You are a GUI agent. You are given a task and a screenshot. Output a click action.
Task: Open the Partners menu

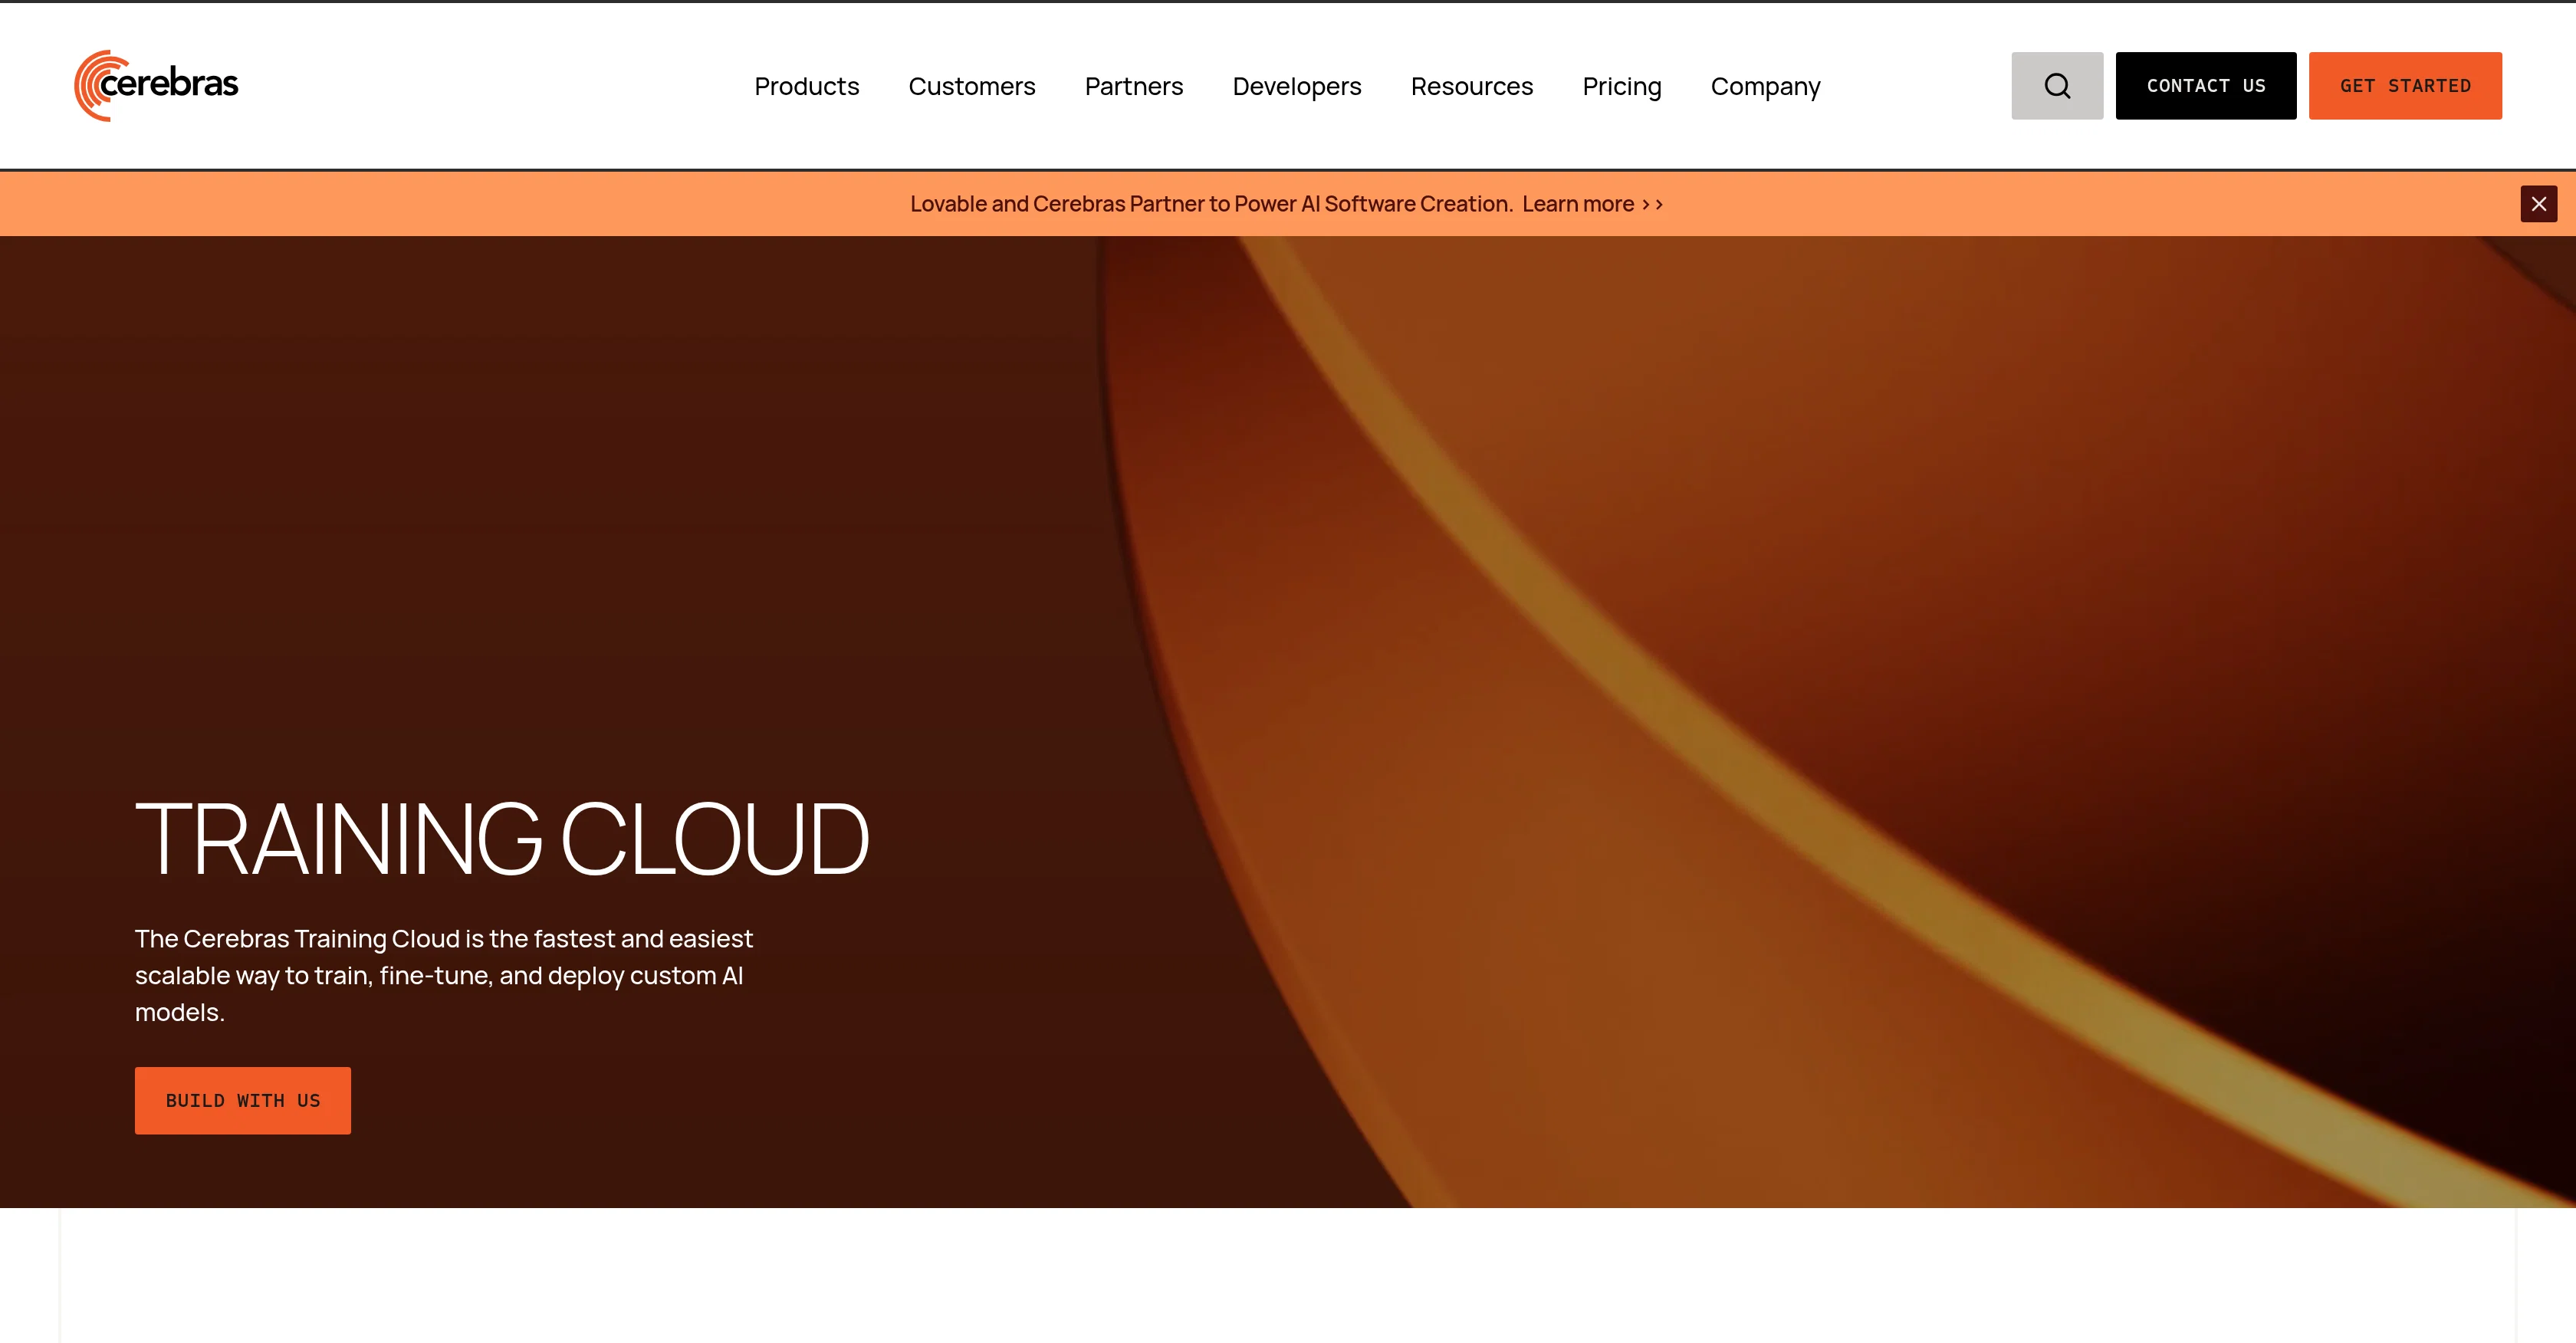pos(1133,87)
